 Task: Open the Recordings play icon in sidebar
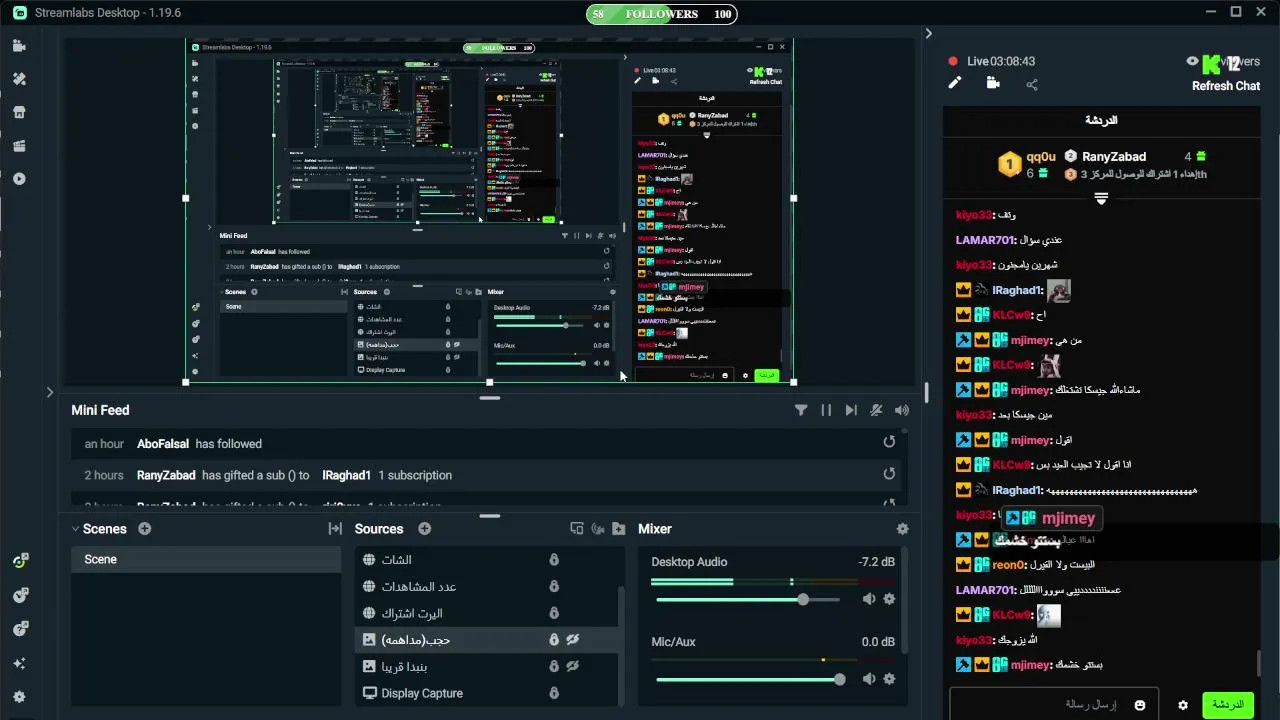click(x=19, y=179)
